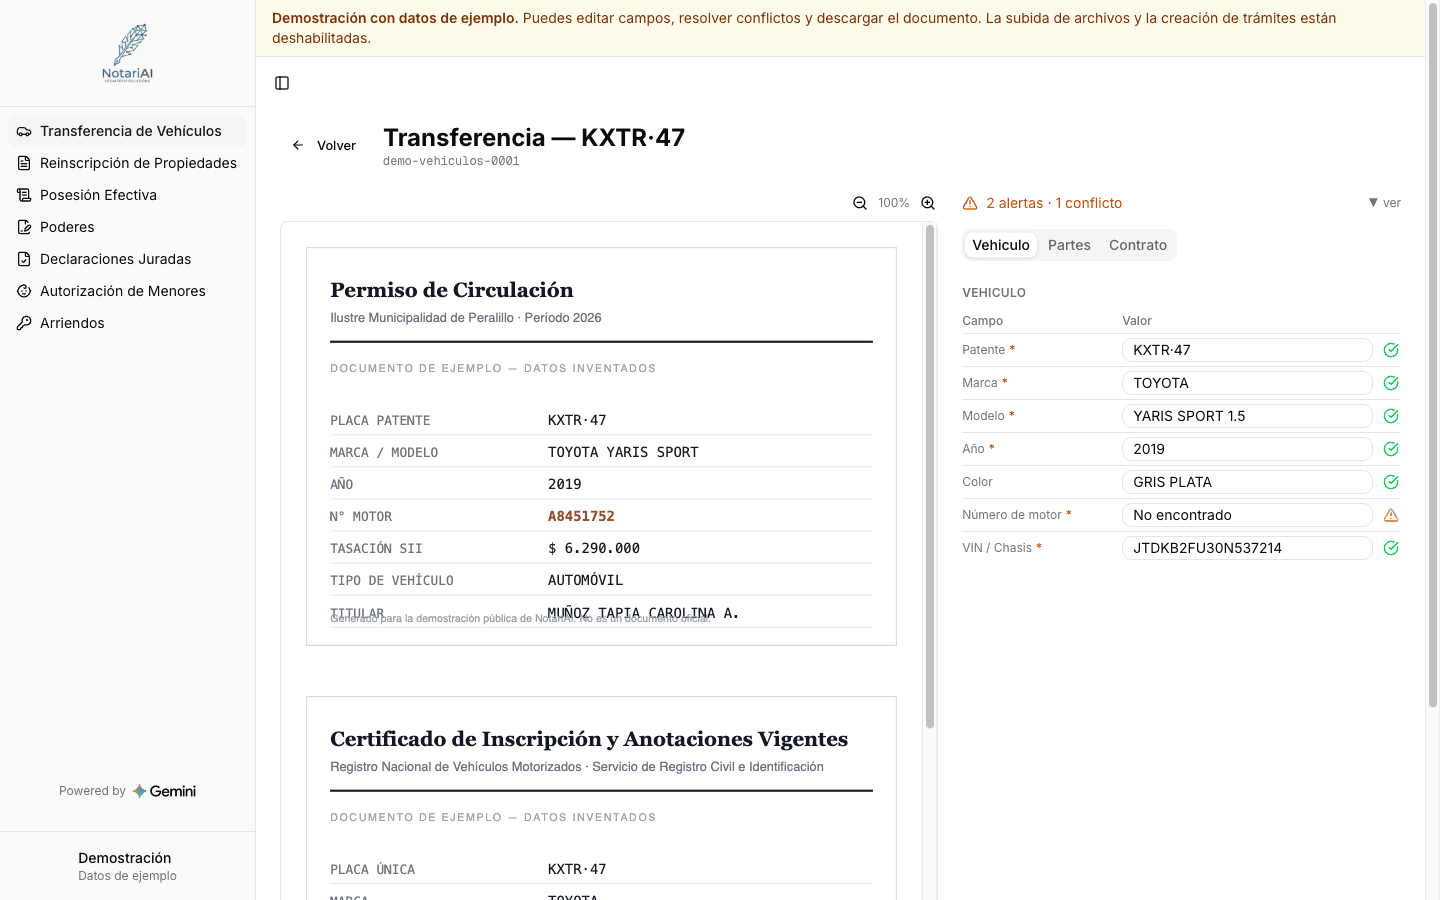The height and width of the screenshot is (900, 1440).
Task: Click the Demostración account entry
Action: coord(127,866)
